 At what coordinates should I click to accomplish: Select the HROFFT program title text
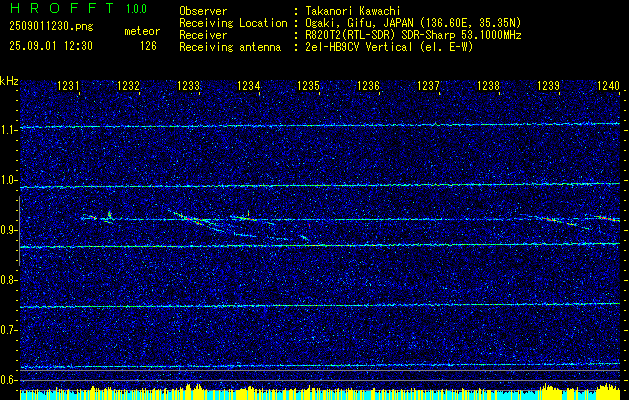tap(62, 8)
